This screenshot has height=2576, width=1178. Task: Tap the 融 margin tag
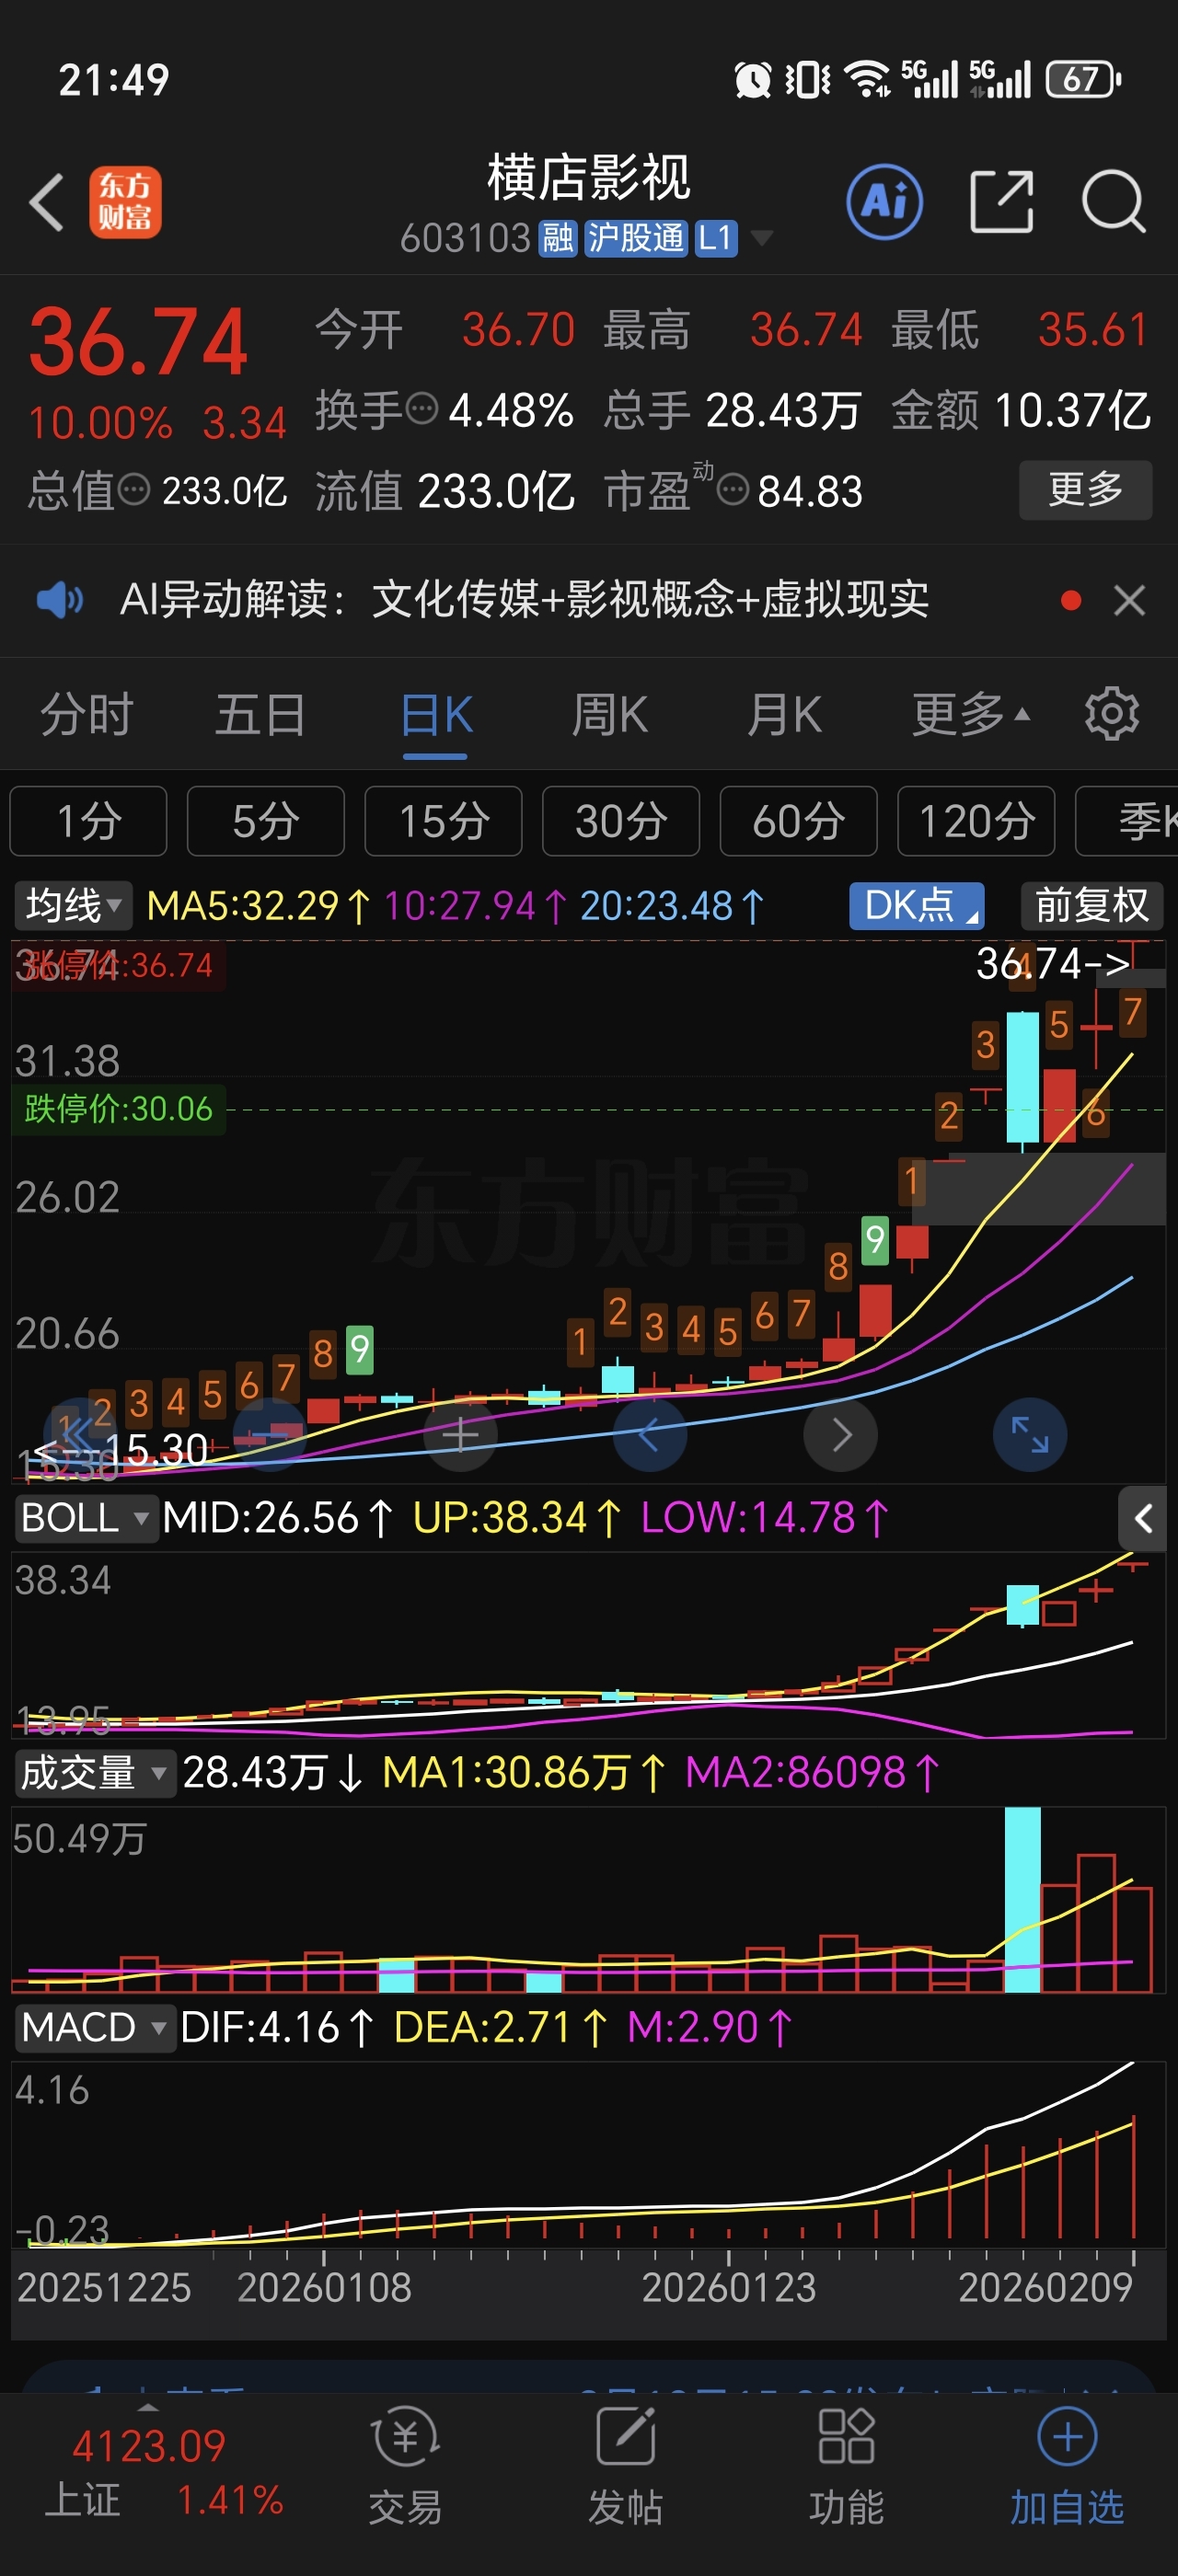click(x=558, y=238)
